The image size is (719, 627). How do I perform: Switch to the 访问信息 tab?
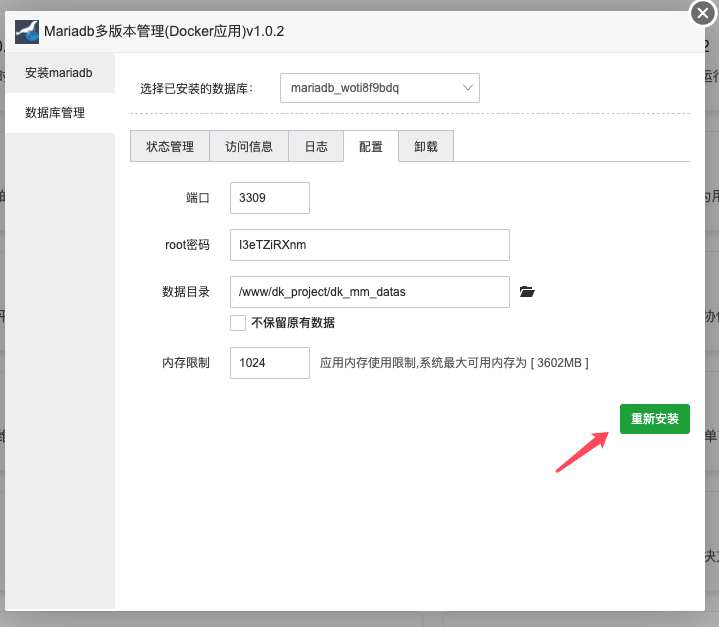[249, 146]
